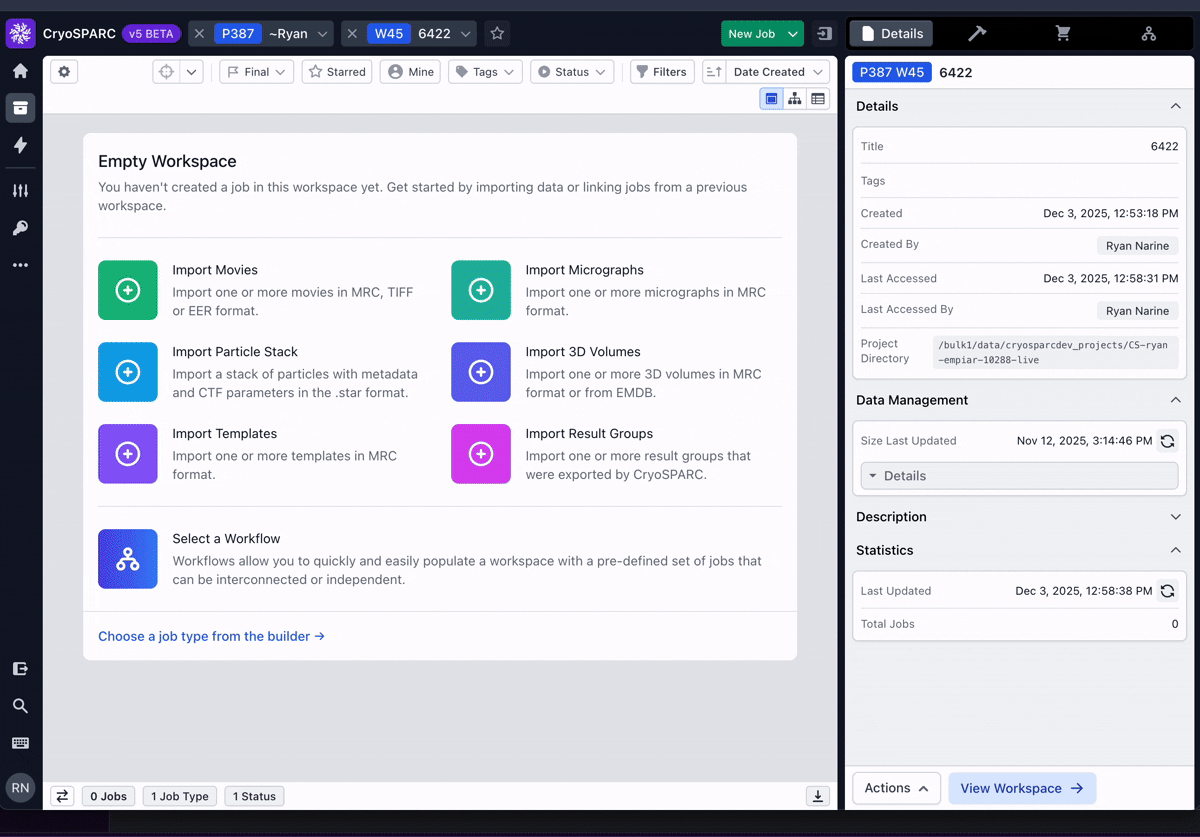1200x837 pixels.
Task: Open the cart tab in right panel
Action: click(x=1063, y=34)
